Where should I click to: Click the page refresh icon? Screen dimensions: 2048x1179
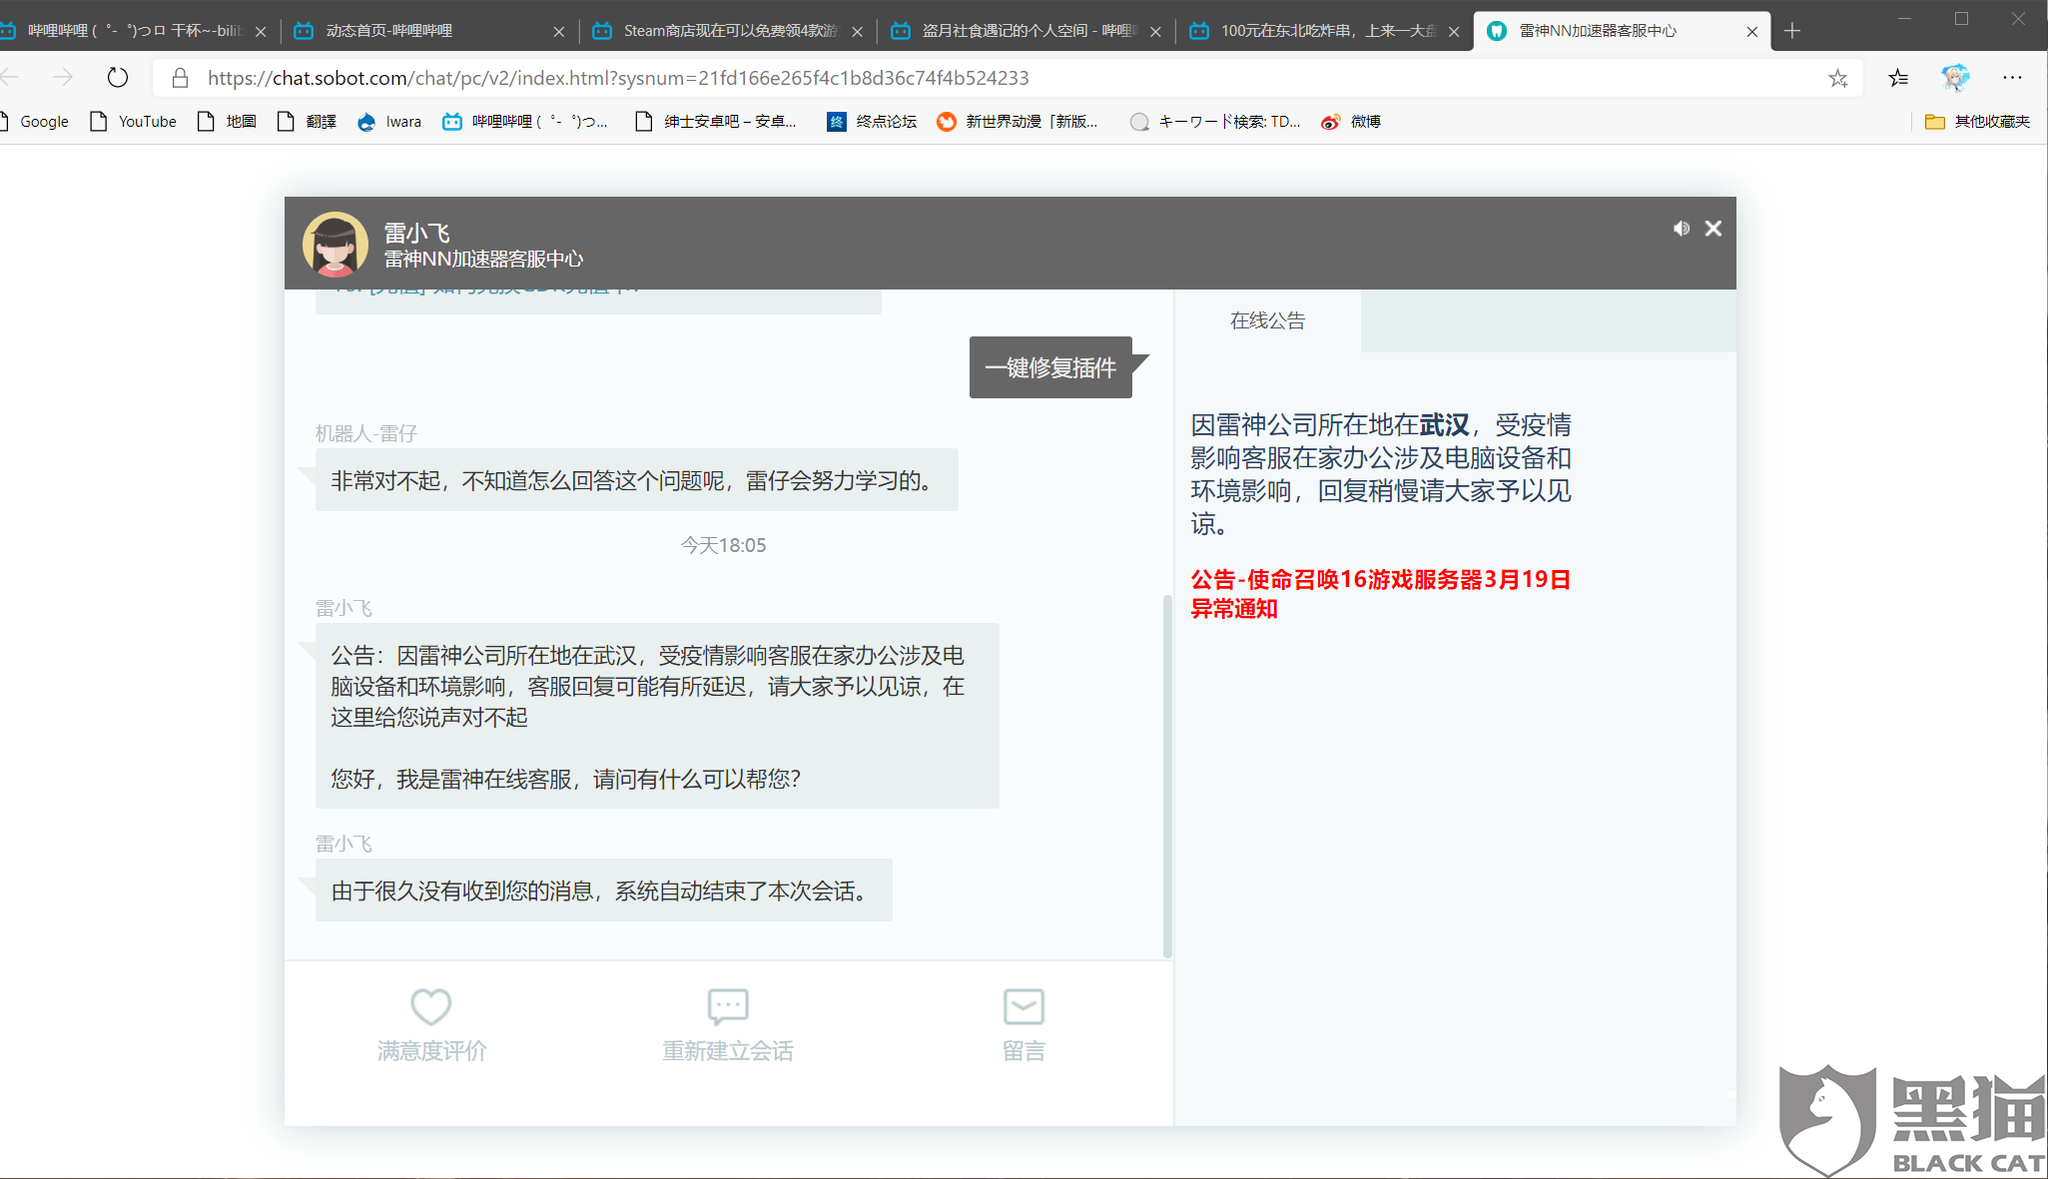[117, 77]
